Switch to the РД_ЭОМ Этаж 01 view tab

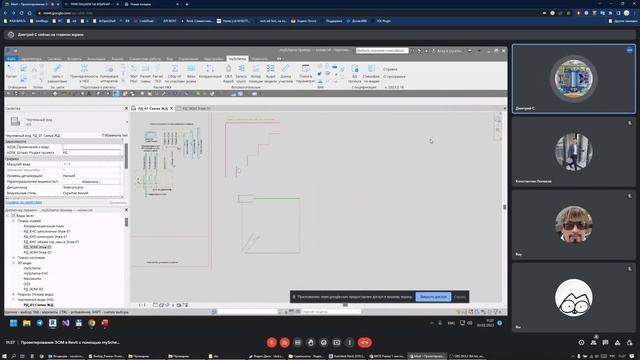click(196, 109)
